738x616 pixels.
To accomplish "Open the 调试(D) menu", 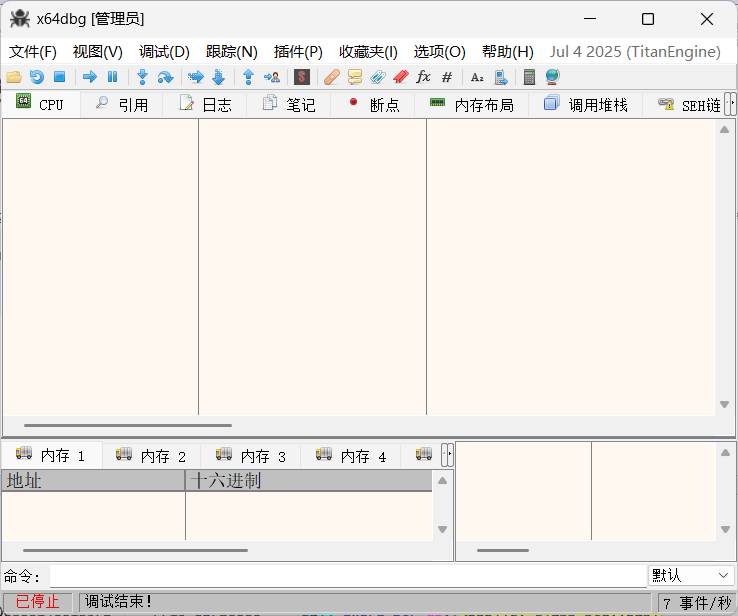I will click(x=164, y=52).
